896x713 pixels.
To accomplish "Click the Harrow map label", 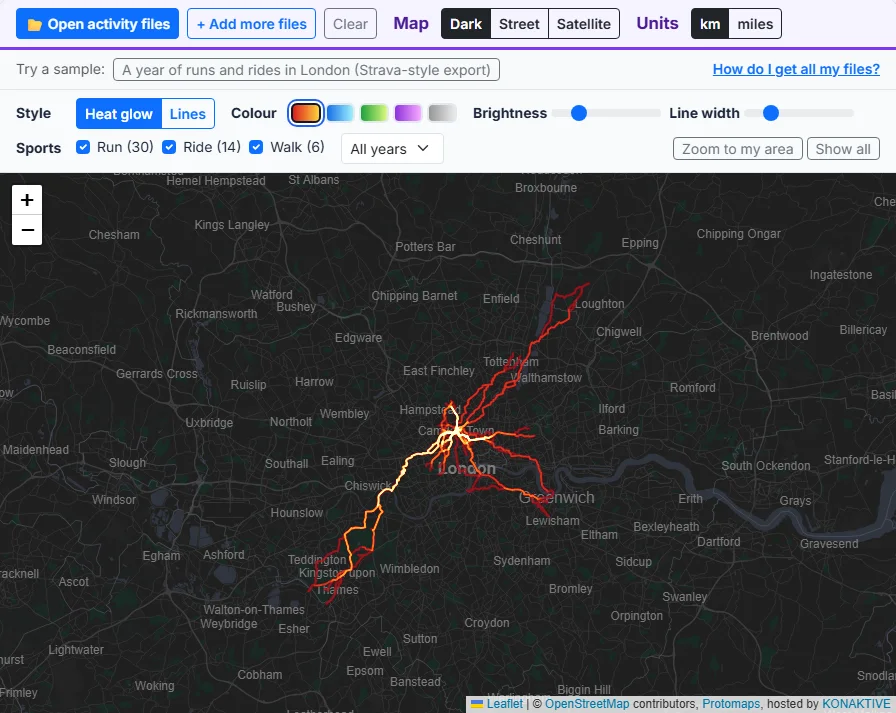I will 314,382.
